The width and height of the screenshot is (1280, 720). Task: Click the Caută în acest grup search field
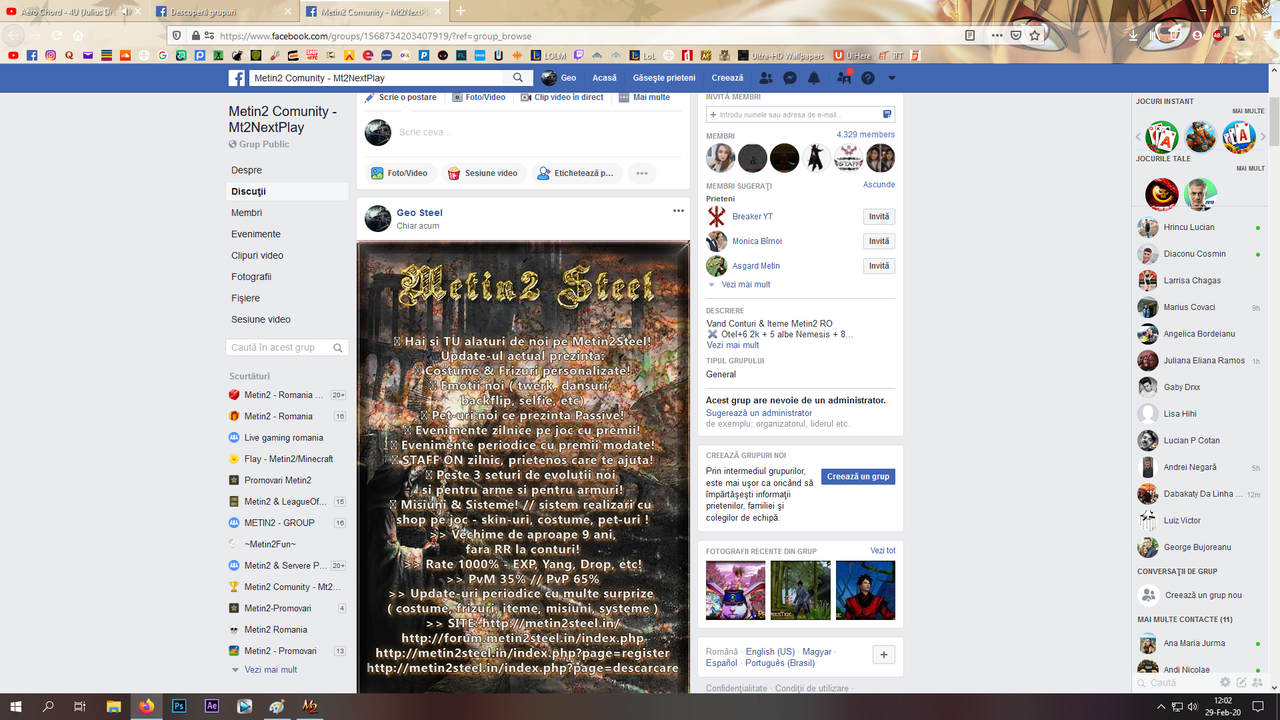287,348
